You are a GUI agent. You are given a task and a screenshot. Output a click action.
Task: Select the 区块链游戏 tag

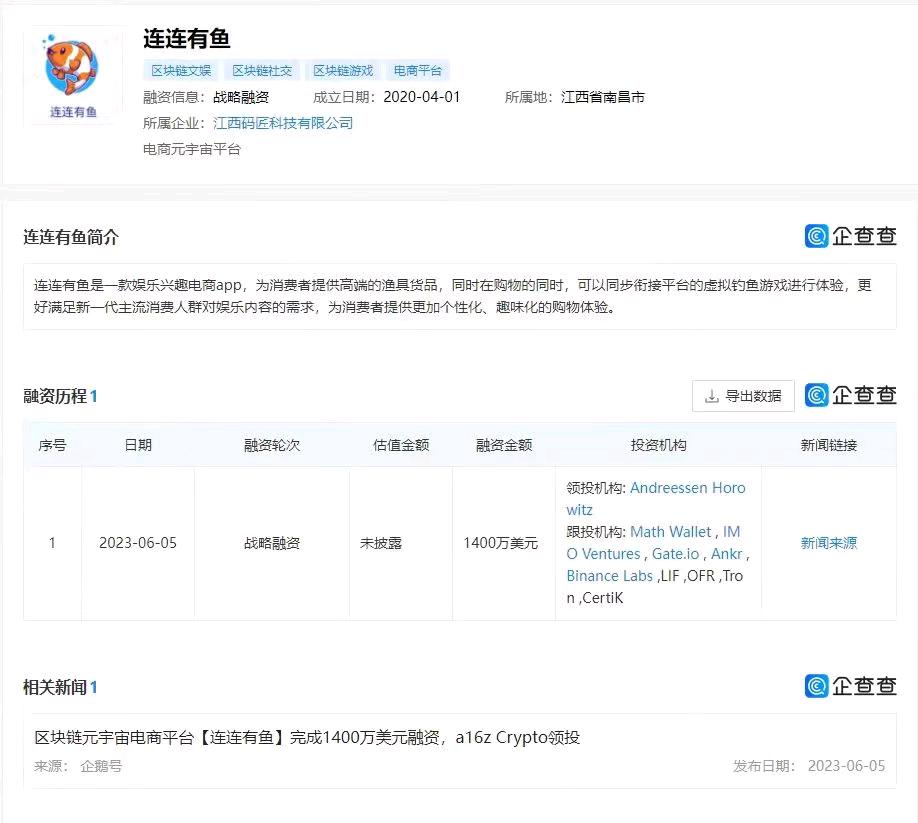coord(342,71)
